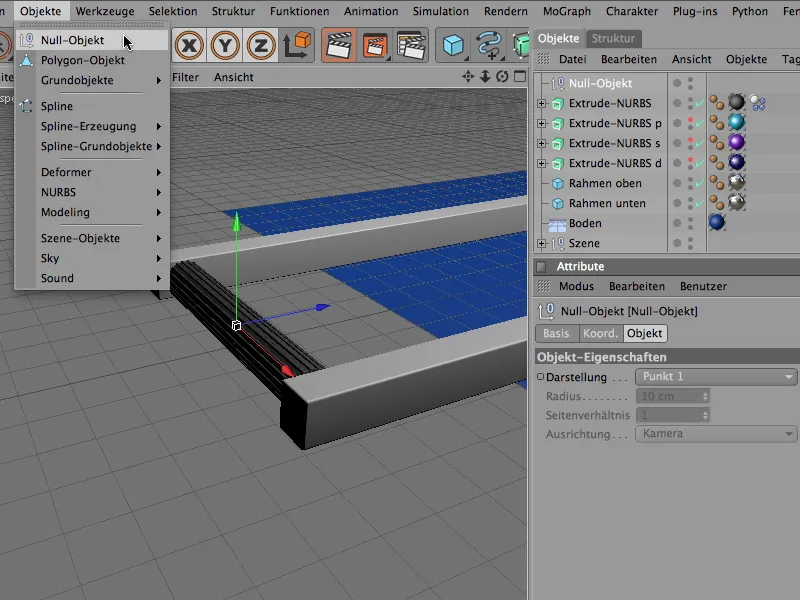Open the Darstellung dropdown showing Punkt 1
800x600 pixels.
[x=716, y=377]
